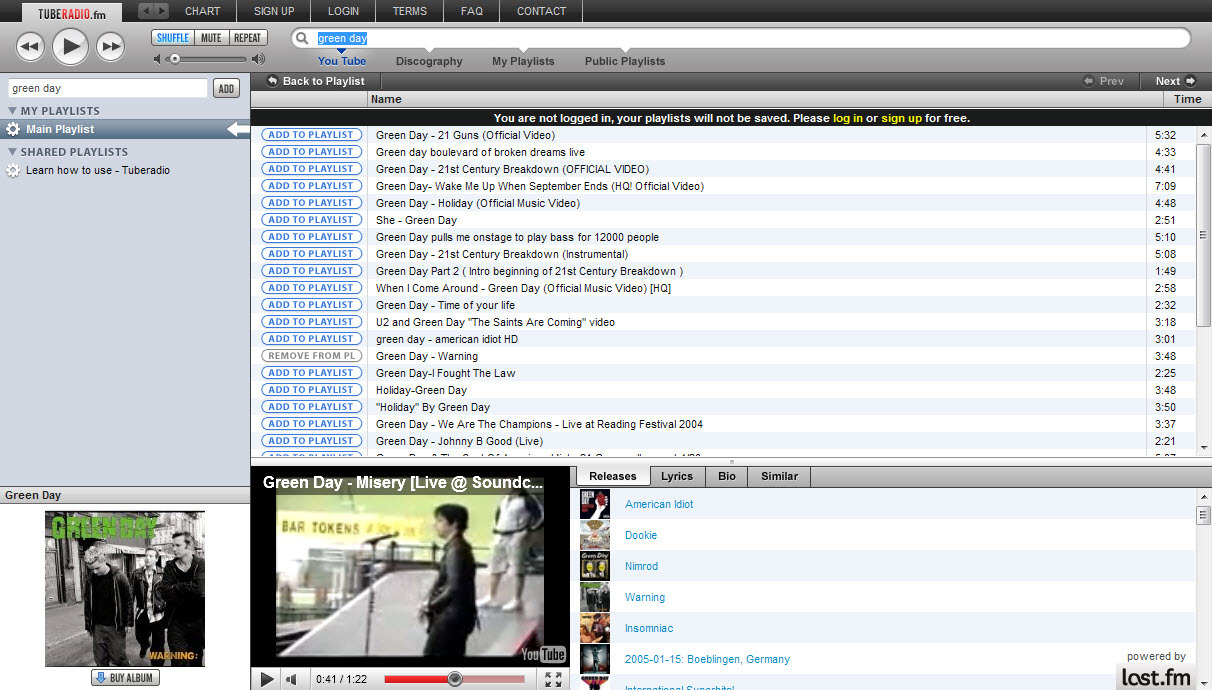
Task: Skip forward with the fast-forward button
Action: click(110, 46)
